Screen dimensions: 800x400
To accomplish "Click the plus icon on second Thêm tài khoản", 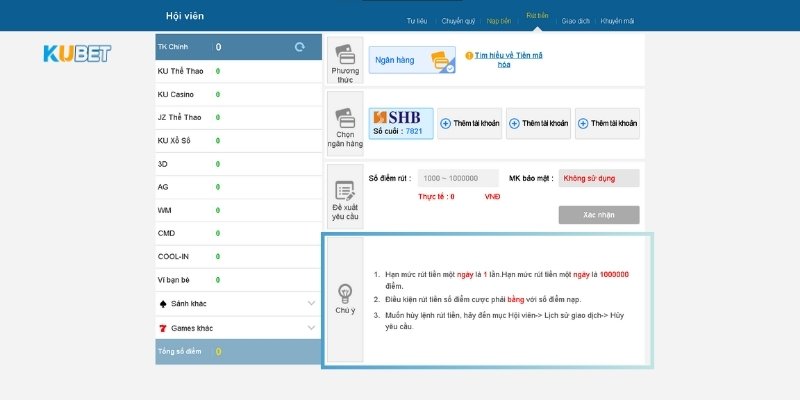I will point(514,123).
